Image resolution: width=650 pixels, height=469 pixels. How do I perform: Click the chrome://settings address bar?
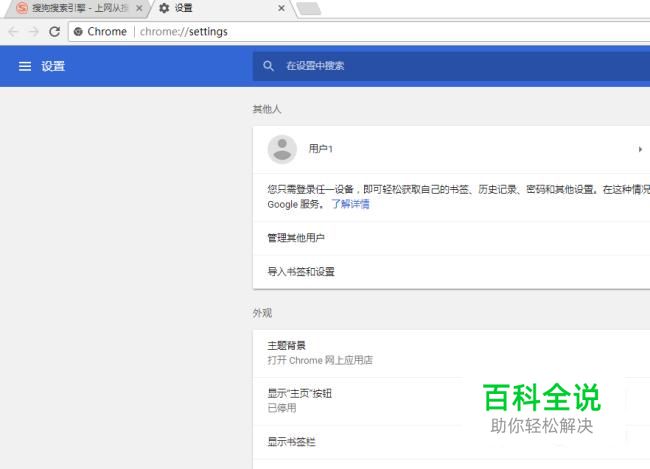tap(359, 32)
